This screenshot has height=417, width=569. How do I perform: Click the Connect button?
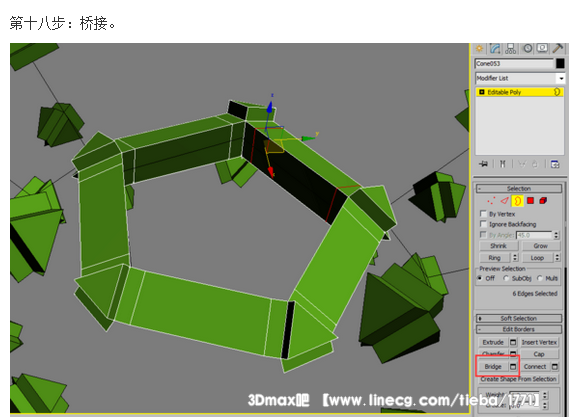[x=535, y=367]
